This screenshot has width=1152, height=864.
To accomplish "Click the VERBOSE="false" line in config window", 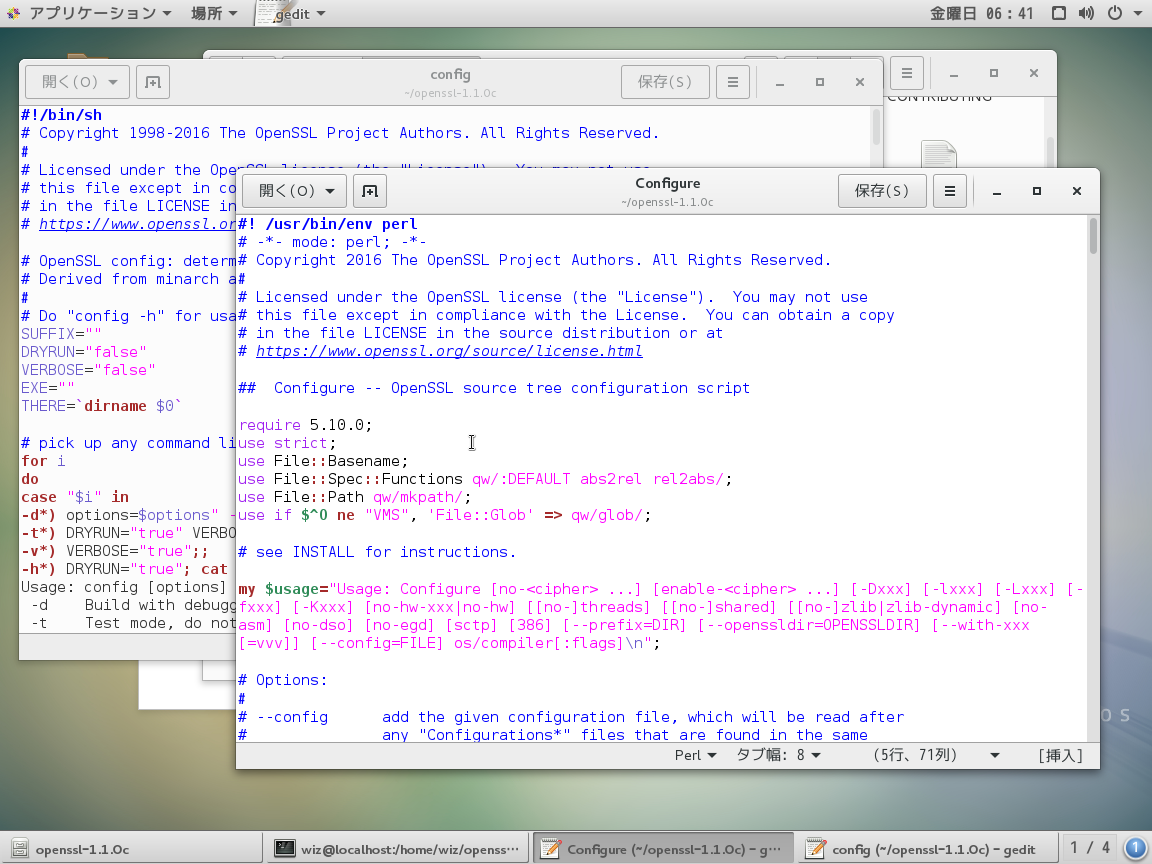I will (x=88, y=370).
